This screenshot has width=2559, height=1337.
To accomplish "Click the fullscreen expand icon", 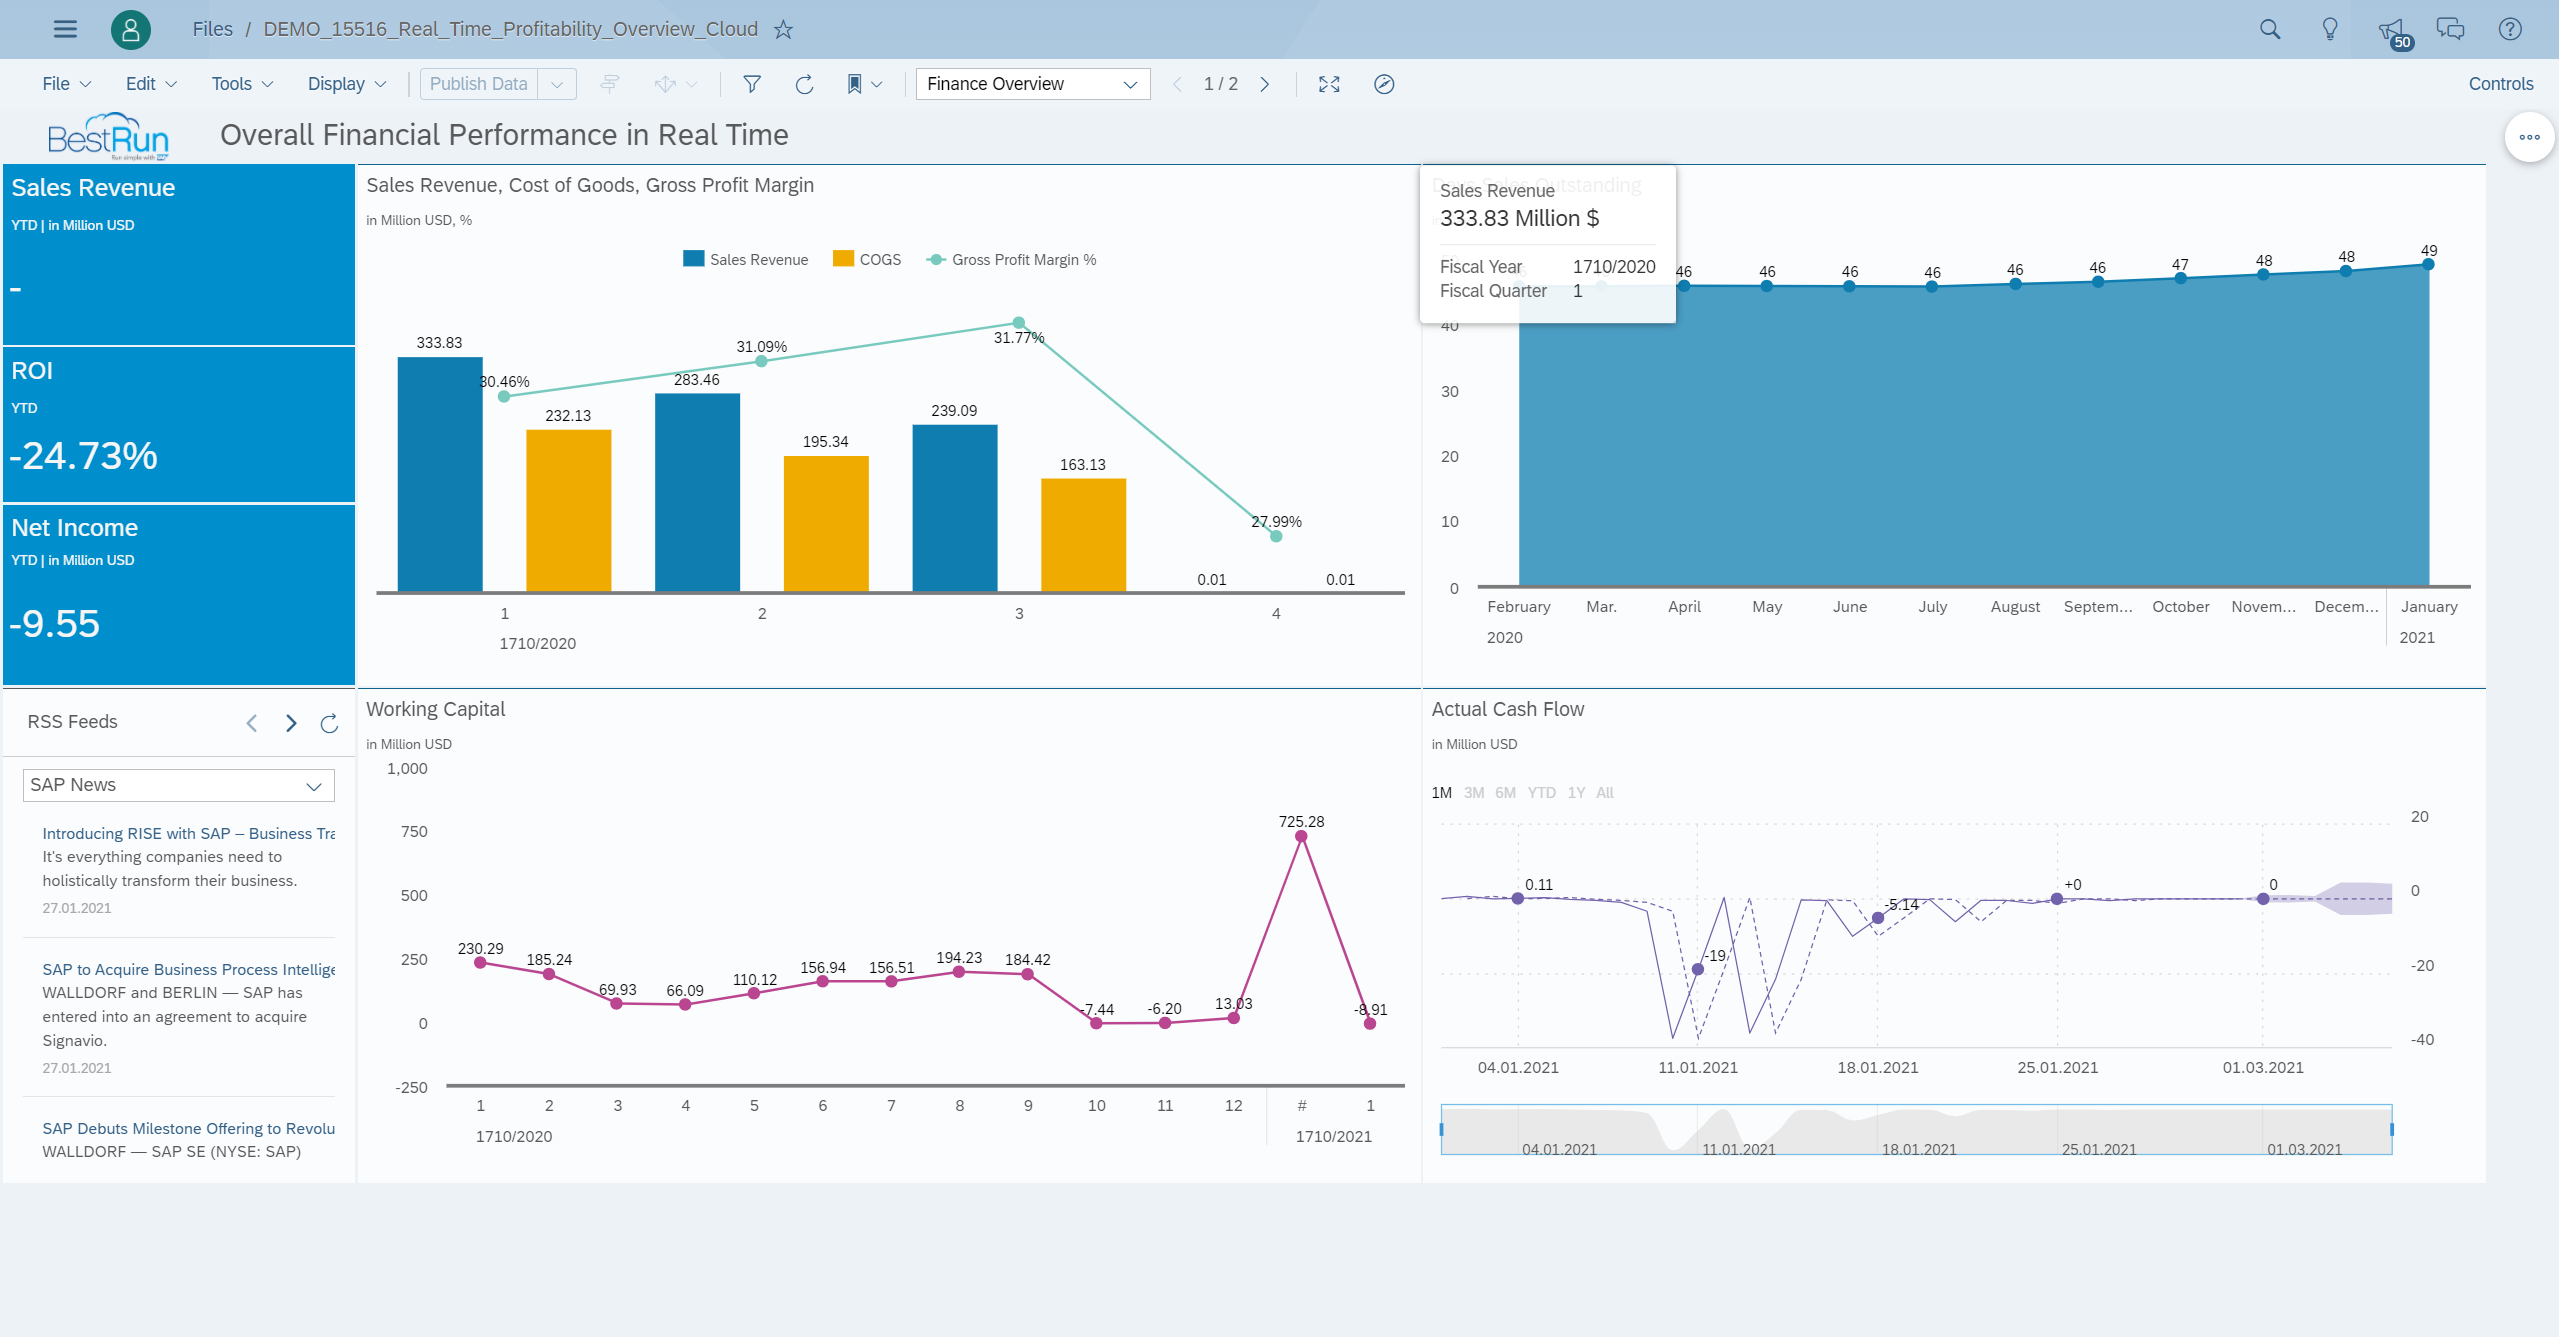I will click(1329, 84).
